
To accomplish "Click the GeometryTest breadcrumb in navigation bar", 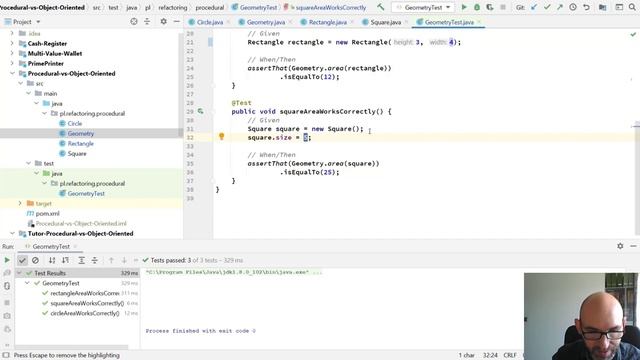I will coord(258,7).
